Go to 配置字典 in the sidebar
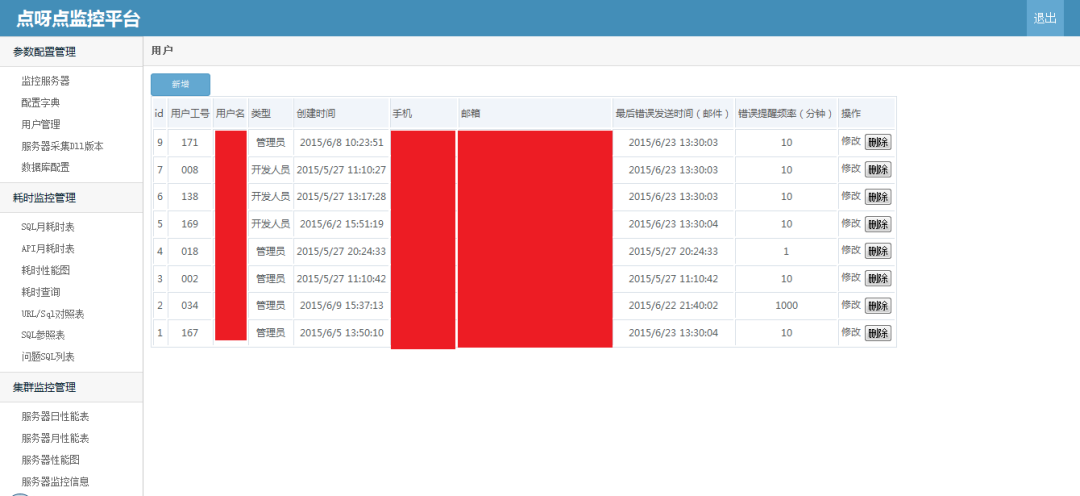The height and width of the screenshot is (496, 1080). (x=41, y=103)
